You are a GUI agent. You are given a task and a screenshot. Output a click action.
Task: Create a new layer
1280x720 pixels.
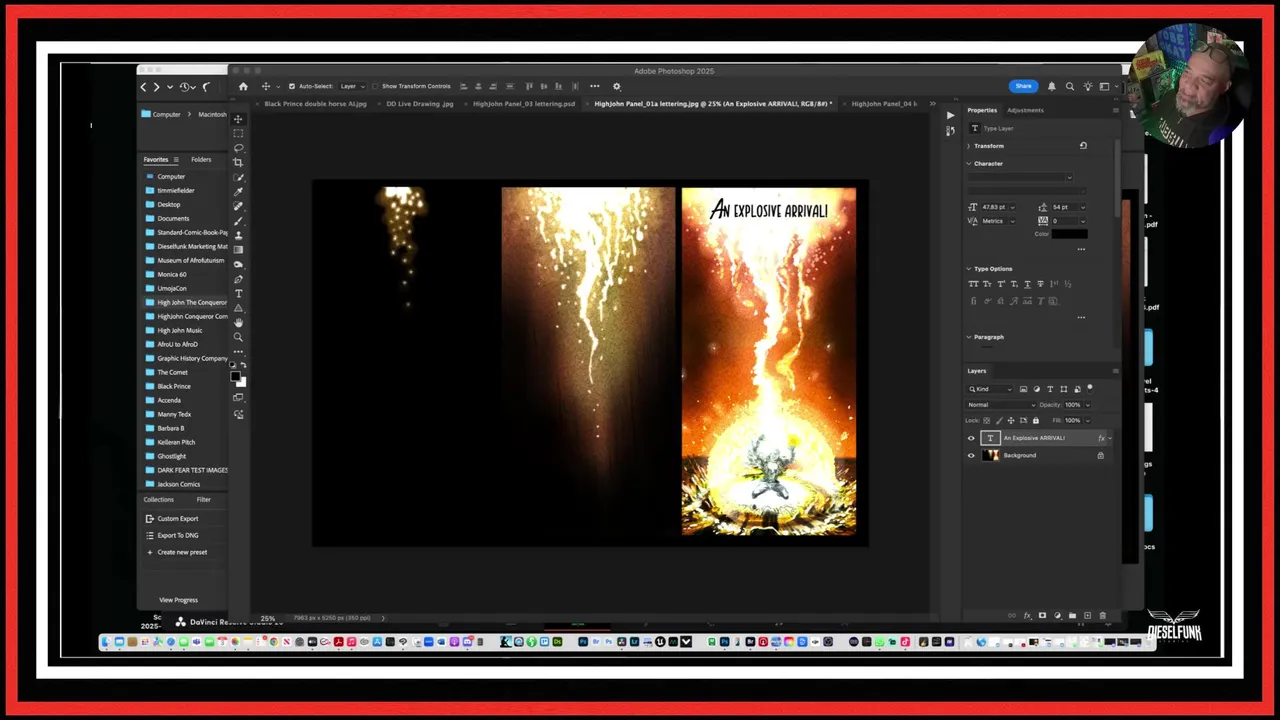pyautogui.click(x=1087, y=615)
